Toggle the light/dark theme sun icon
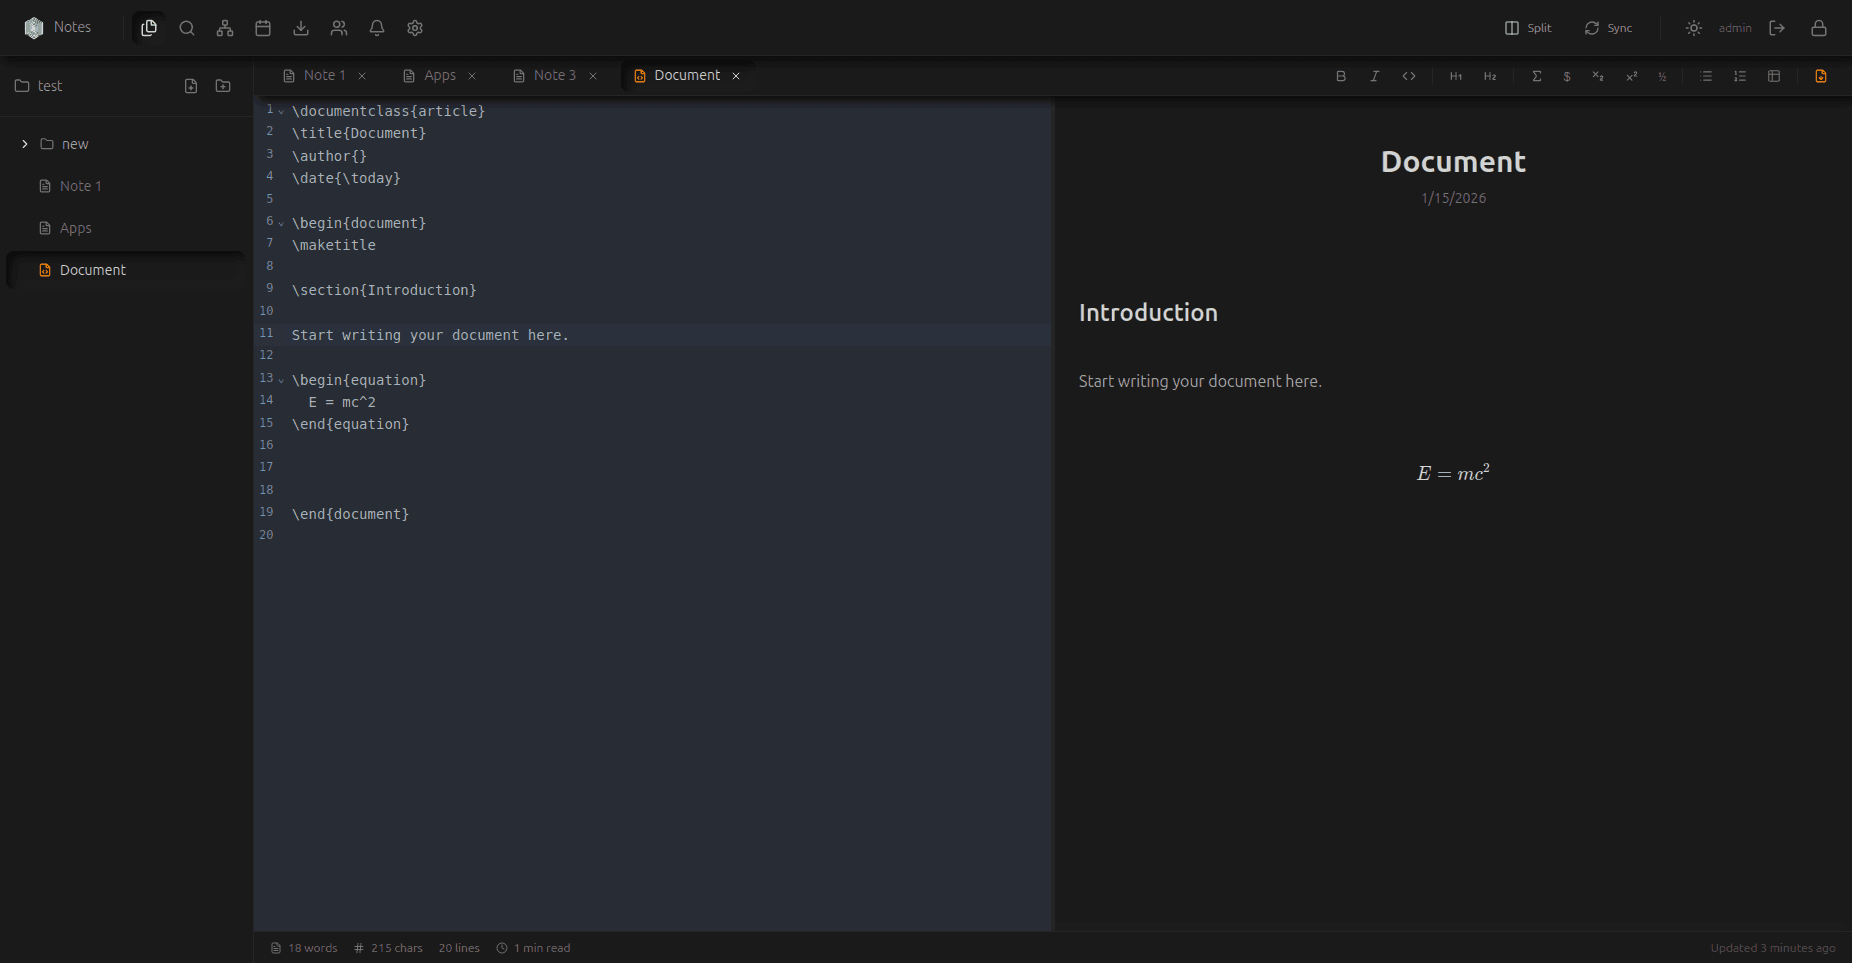 click(1694, 28)
